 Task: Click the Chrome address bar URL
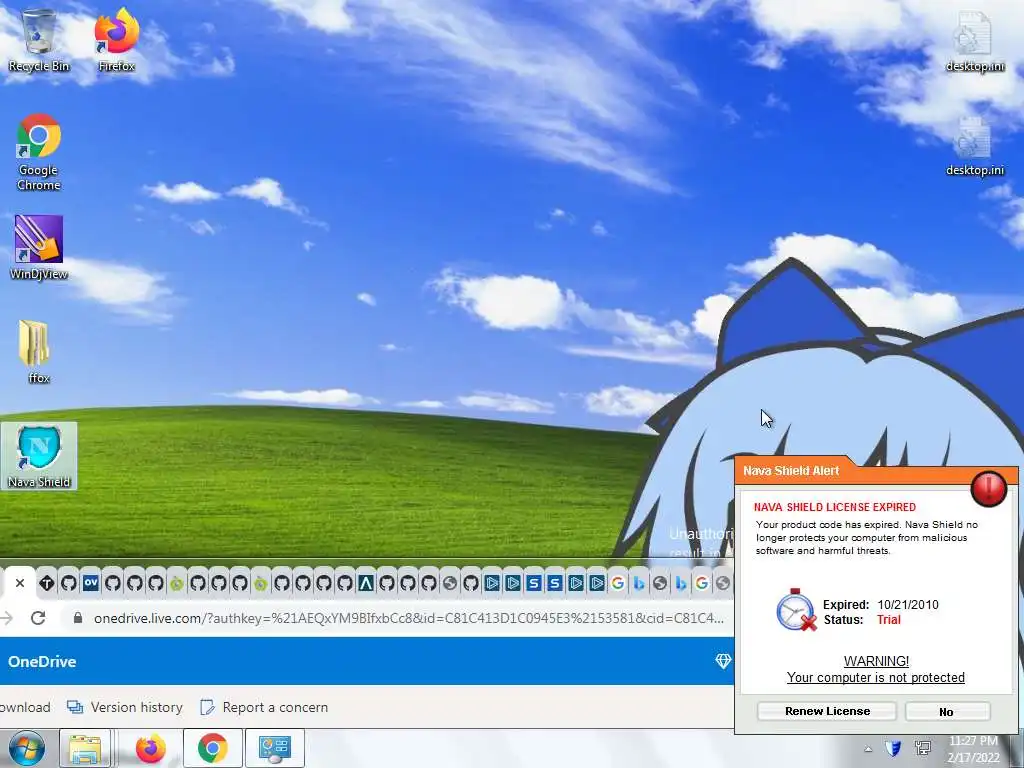[408, 618]
